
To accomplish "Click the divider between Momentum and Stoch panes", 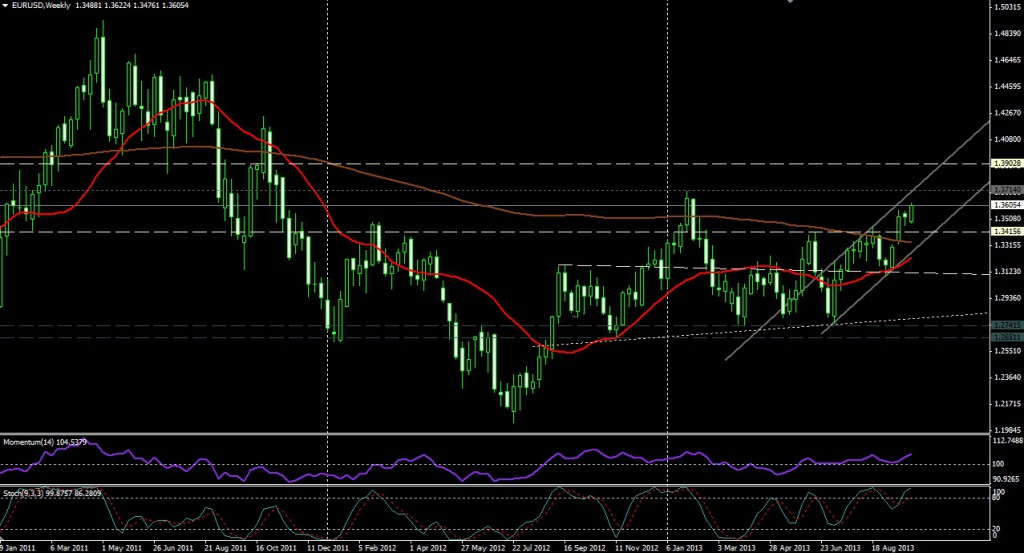I will [490, 485].
